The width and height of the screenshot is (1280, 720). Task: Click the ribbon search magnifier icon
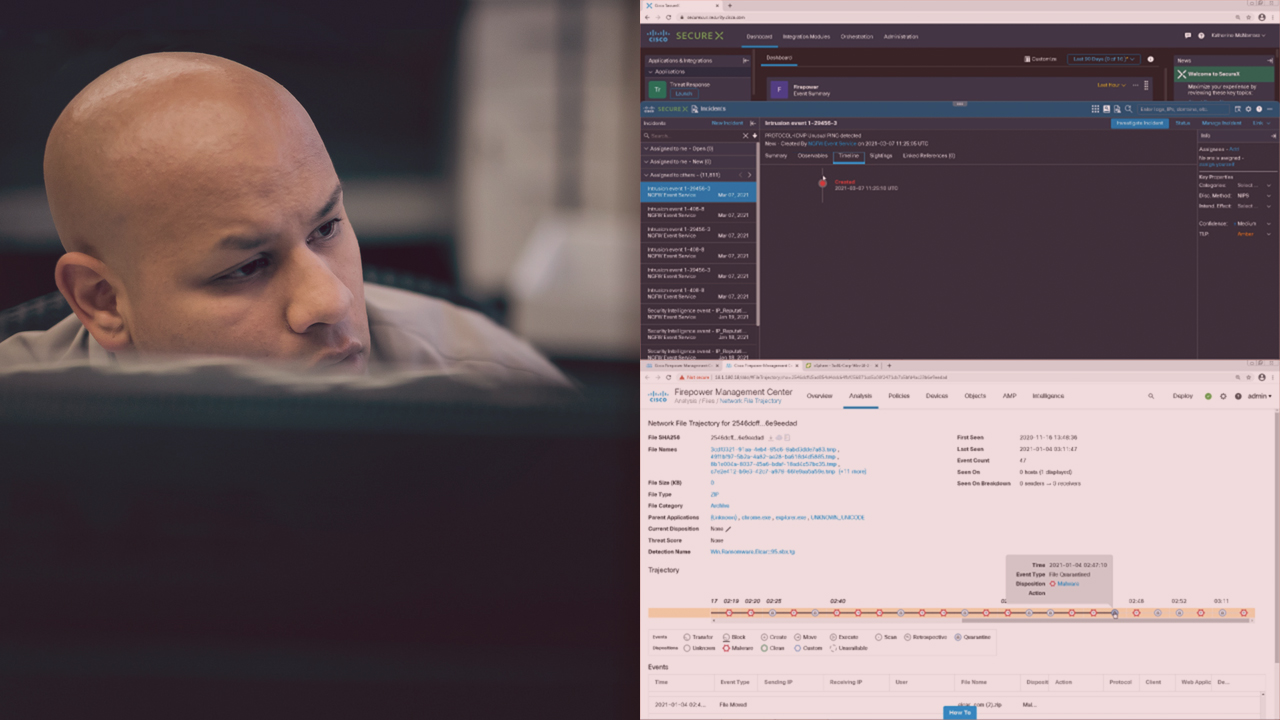(1129, 109)
